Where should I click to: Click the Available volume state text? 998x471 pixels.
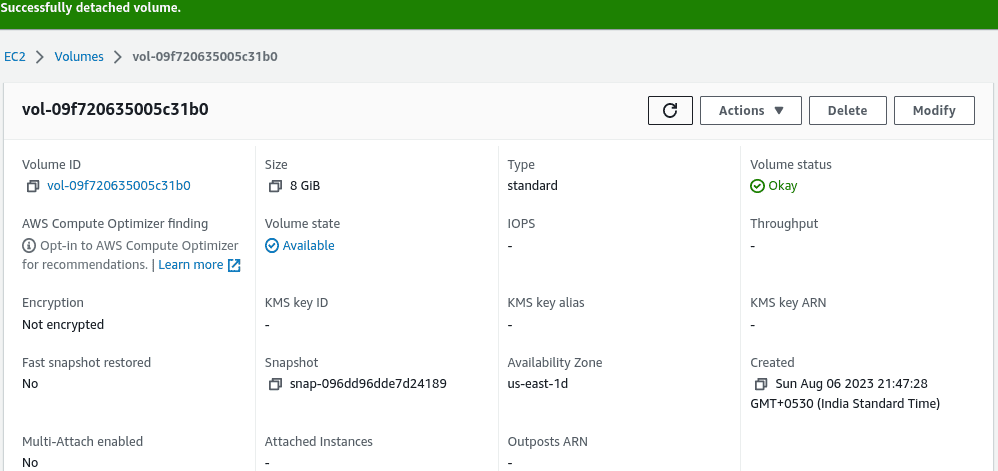coord(309,246)
